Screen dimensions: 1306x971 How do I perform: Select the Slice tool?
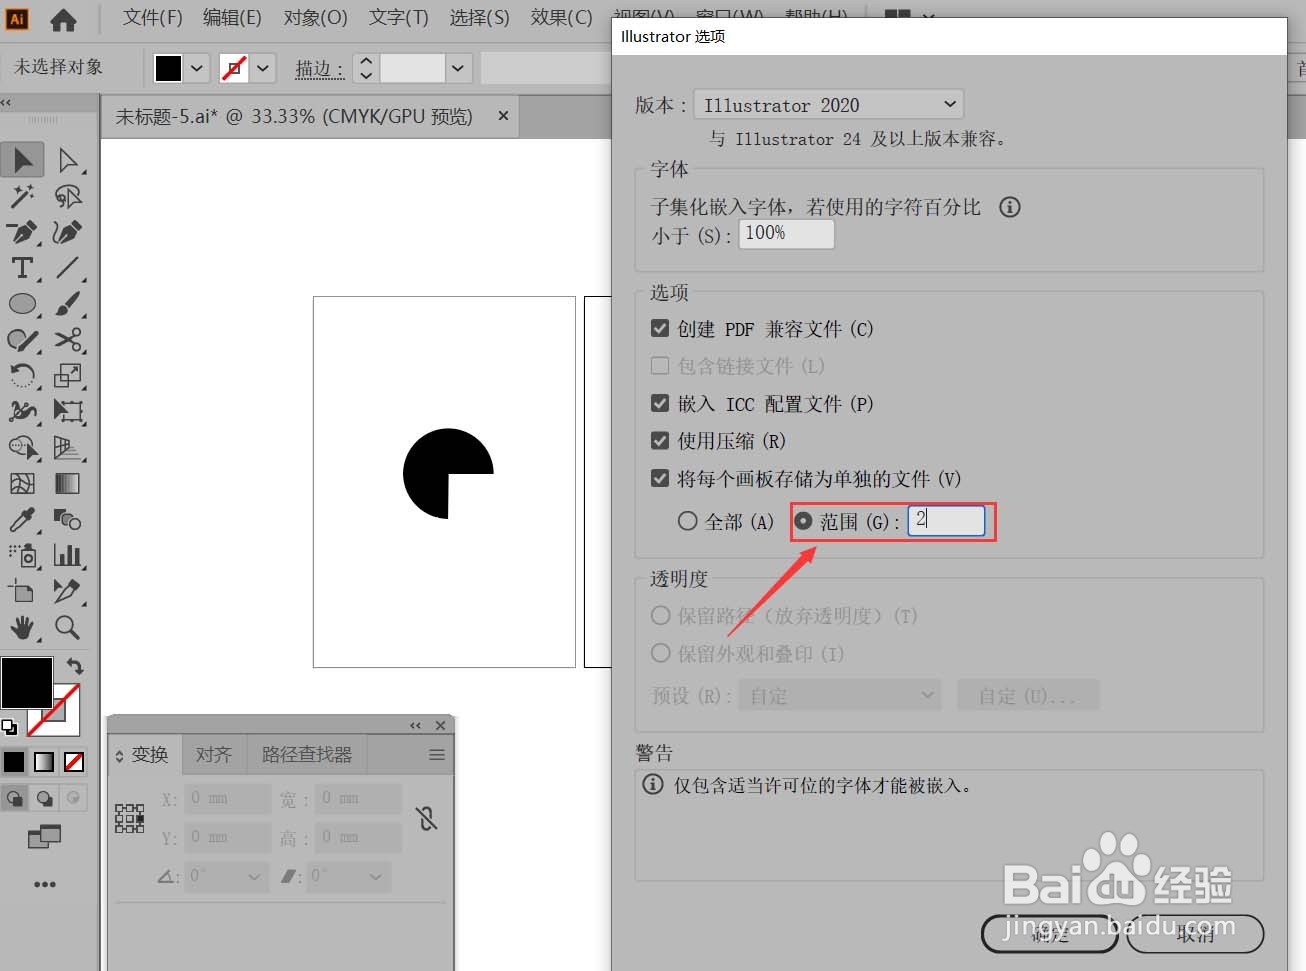coord(67,592)
